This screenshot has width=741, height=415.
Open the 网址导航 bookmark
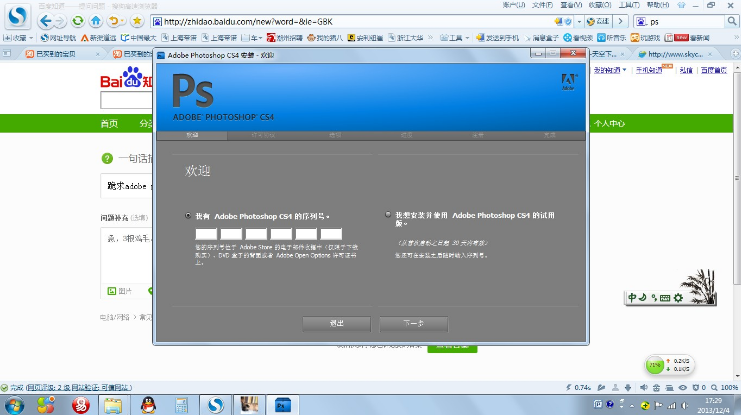click(x=58, y=37)
